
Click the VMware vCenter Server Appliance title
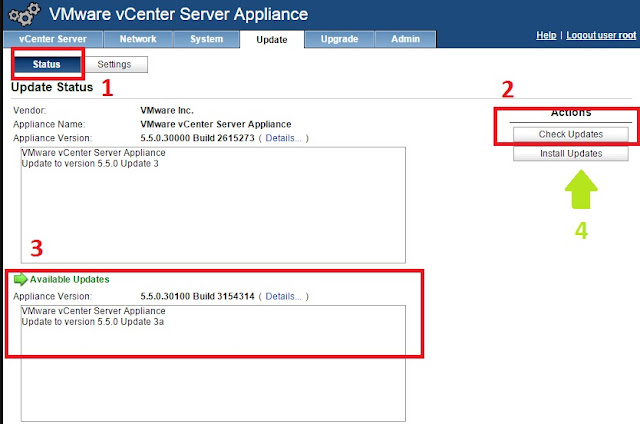(178, 14)
